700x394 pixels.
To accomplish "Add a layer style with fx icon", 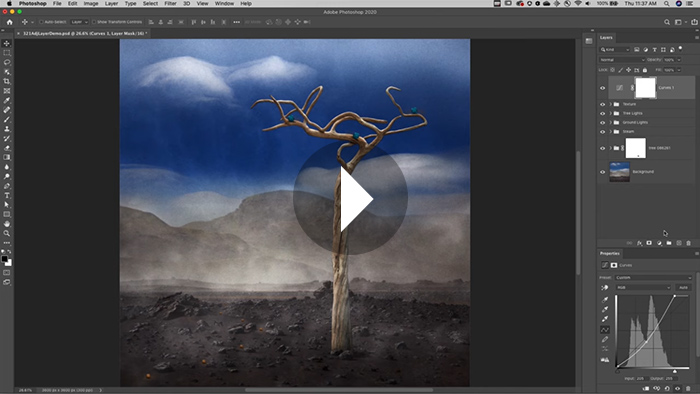I will click(x=639, y=243).
